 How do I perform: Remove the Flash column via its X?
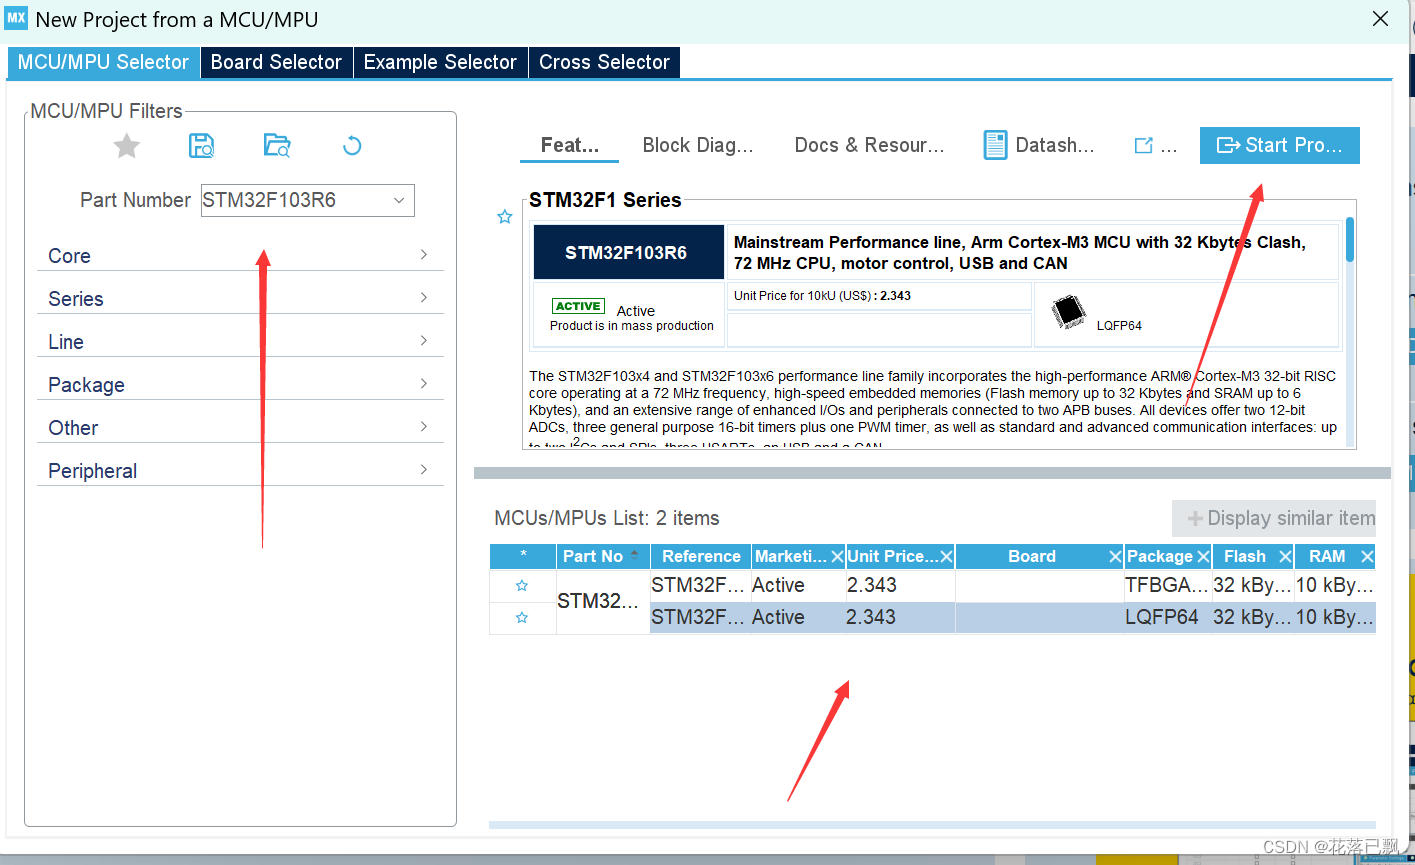[x=1285, y=557]
